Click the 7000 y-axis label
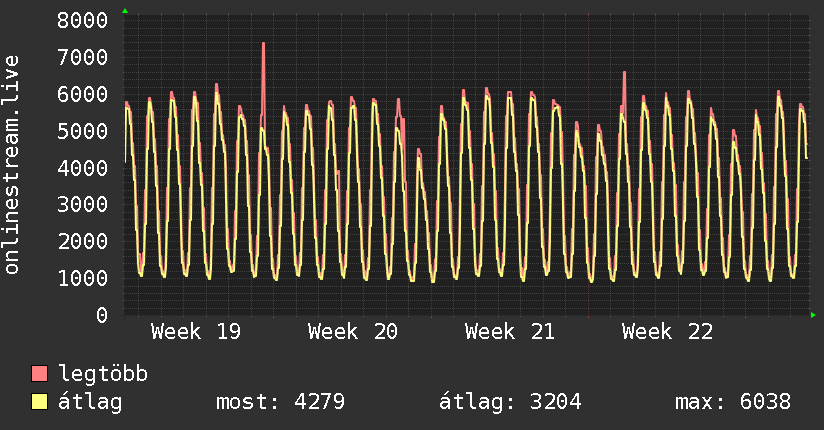The image size is (824, 430). point(83,57)
